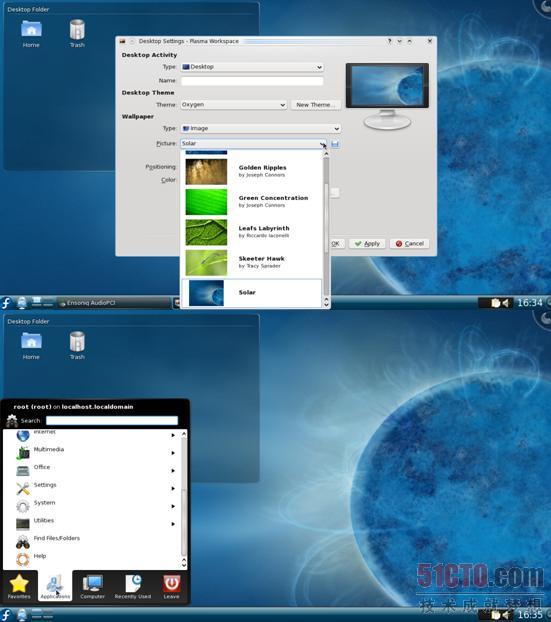Screen dimensions: 551x622
Task: Open System gear icon in launcher
Action: tap(23, 506)
